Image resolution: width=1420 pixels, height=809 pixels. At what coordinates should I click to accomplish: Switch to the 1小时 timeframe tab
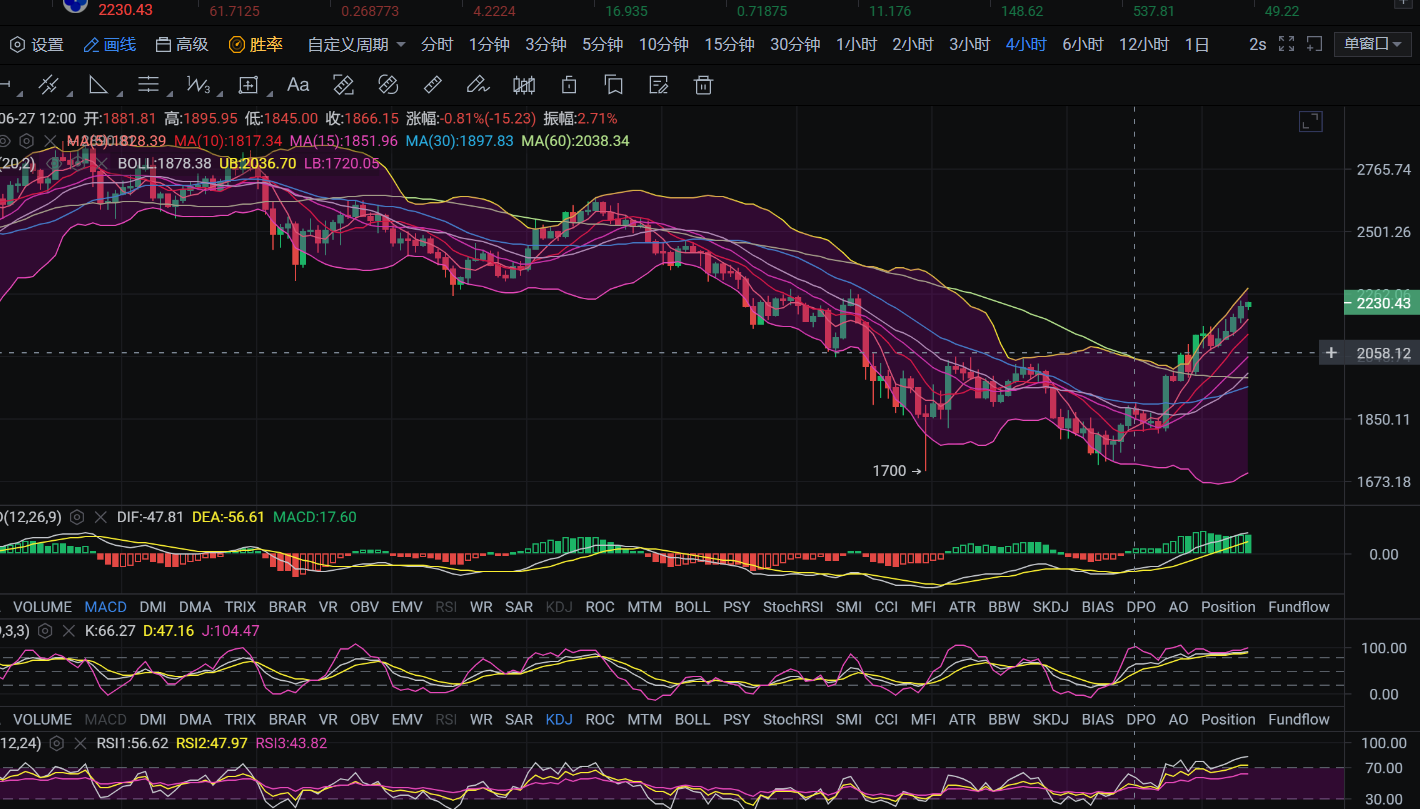click(857, 44)
